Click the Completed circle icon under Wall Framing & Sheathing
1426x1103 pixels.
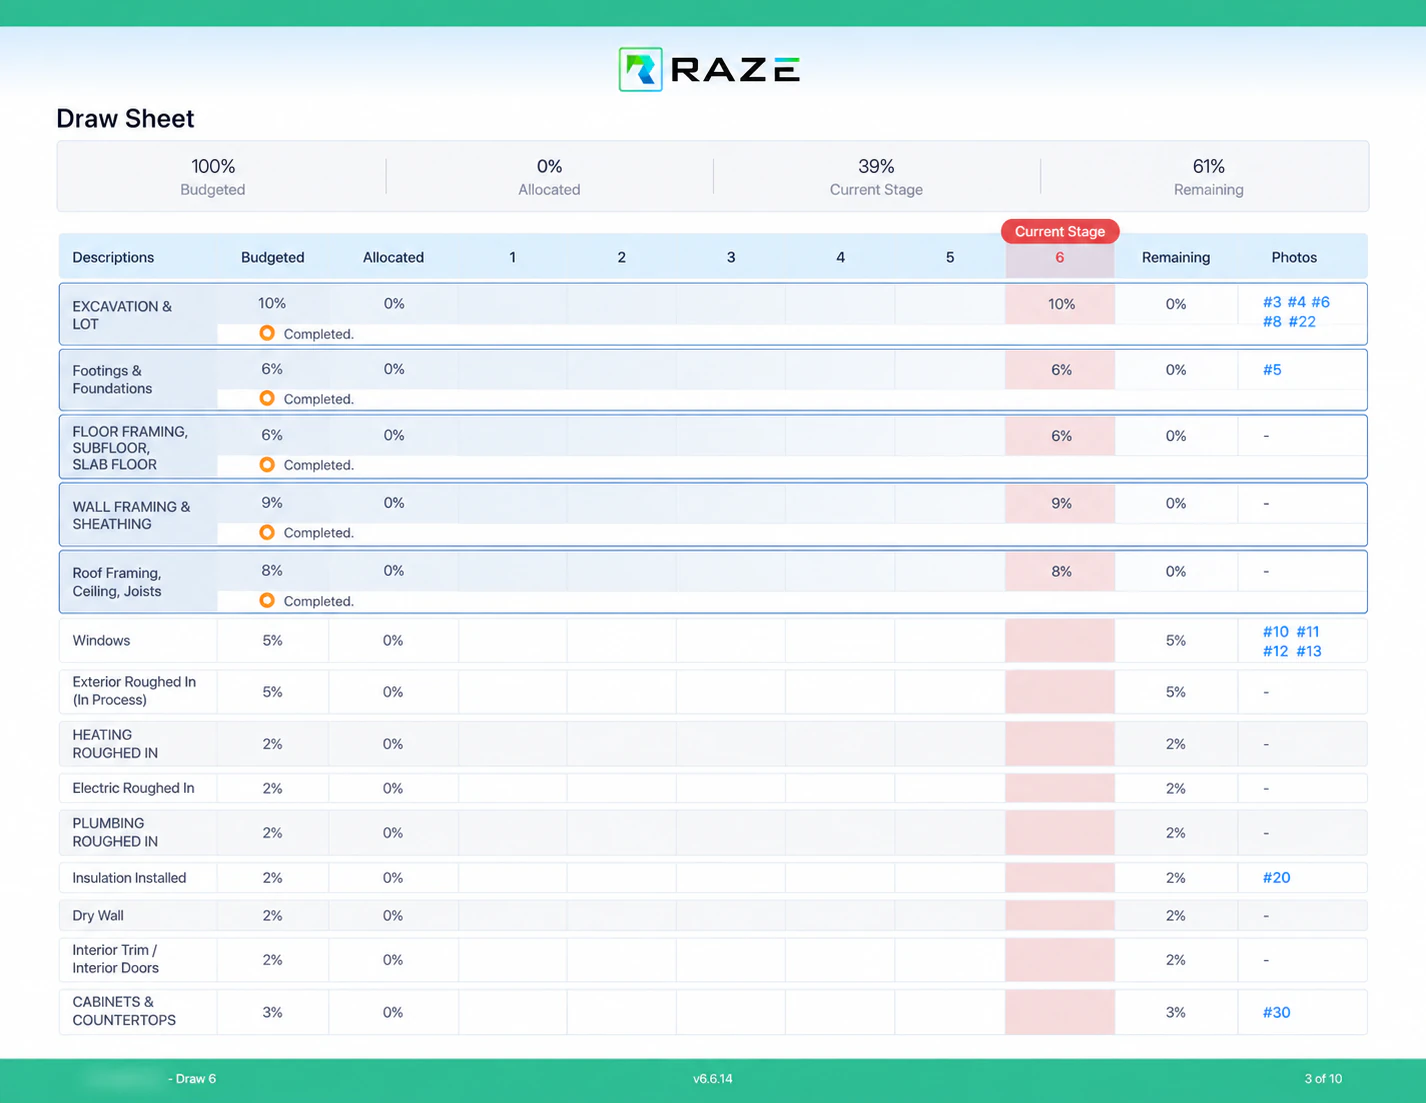(267, 532)
